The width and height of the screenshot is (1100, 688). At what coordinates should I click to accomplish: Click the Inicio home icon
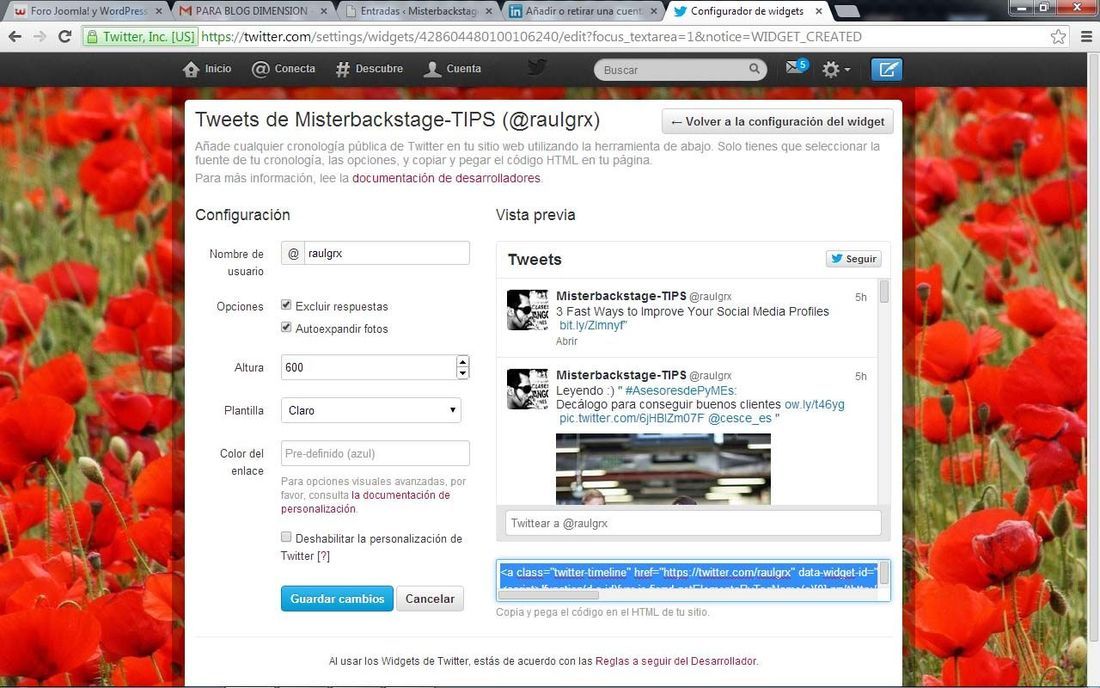pos(191,69)
